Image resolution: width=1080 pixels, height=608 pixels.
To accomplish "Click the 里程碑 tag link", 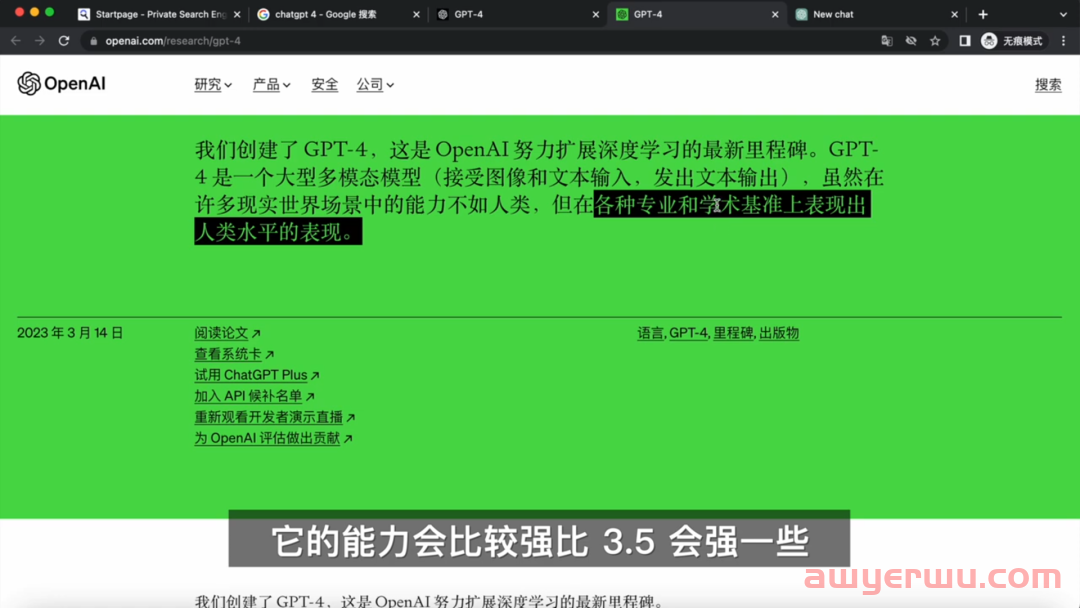I will (733, 333).
